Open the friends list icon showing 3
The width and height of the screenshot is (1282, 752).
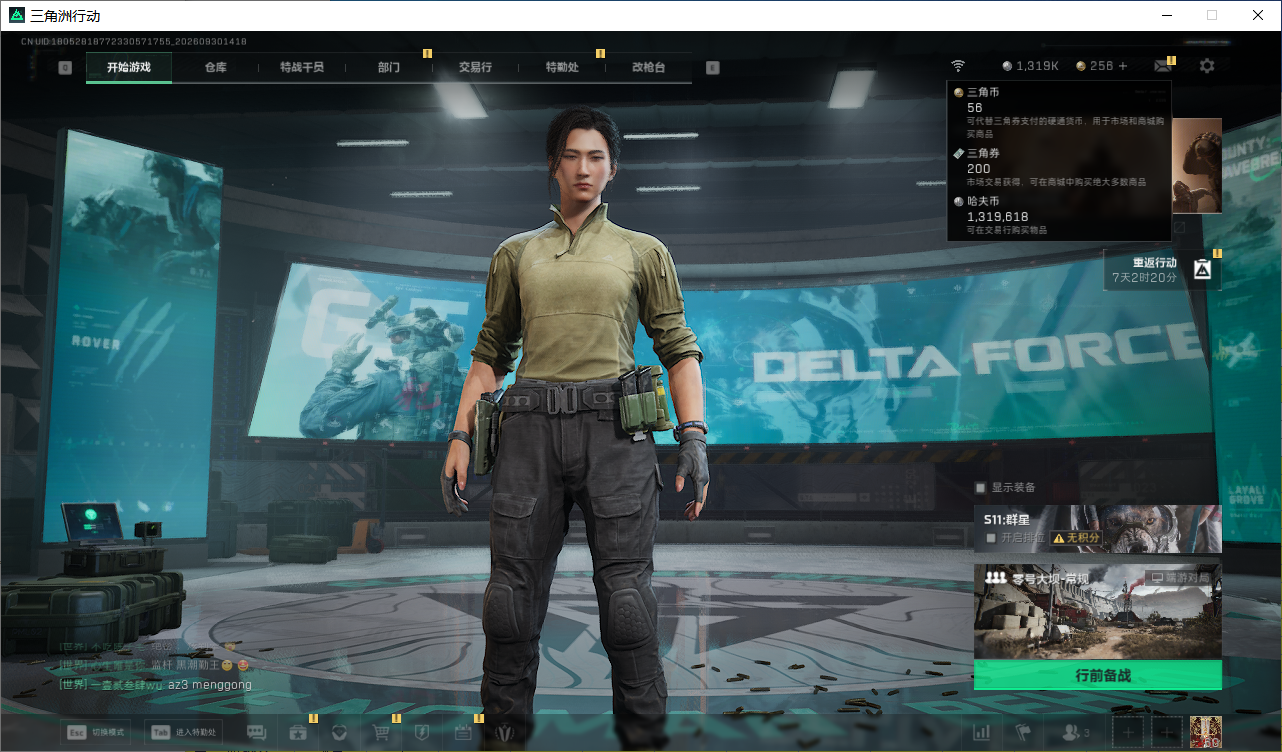1076,733
